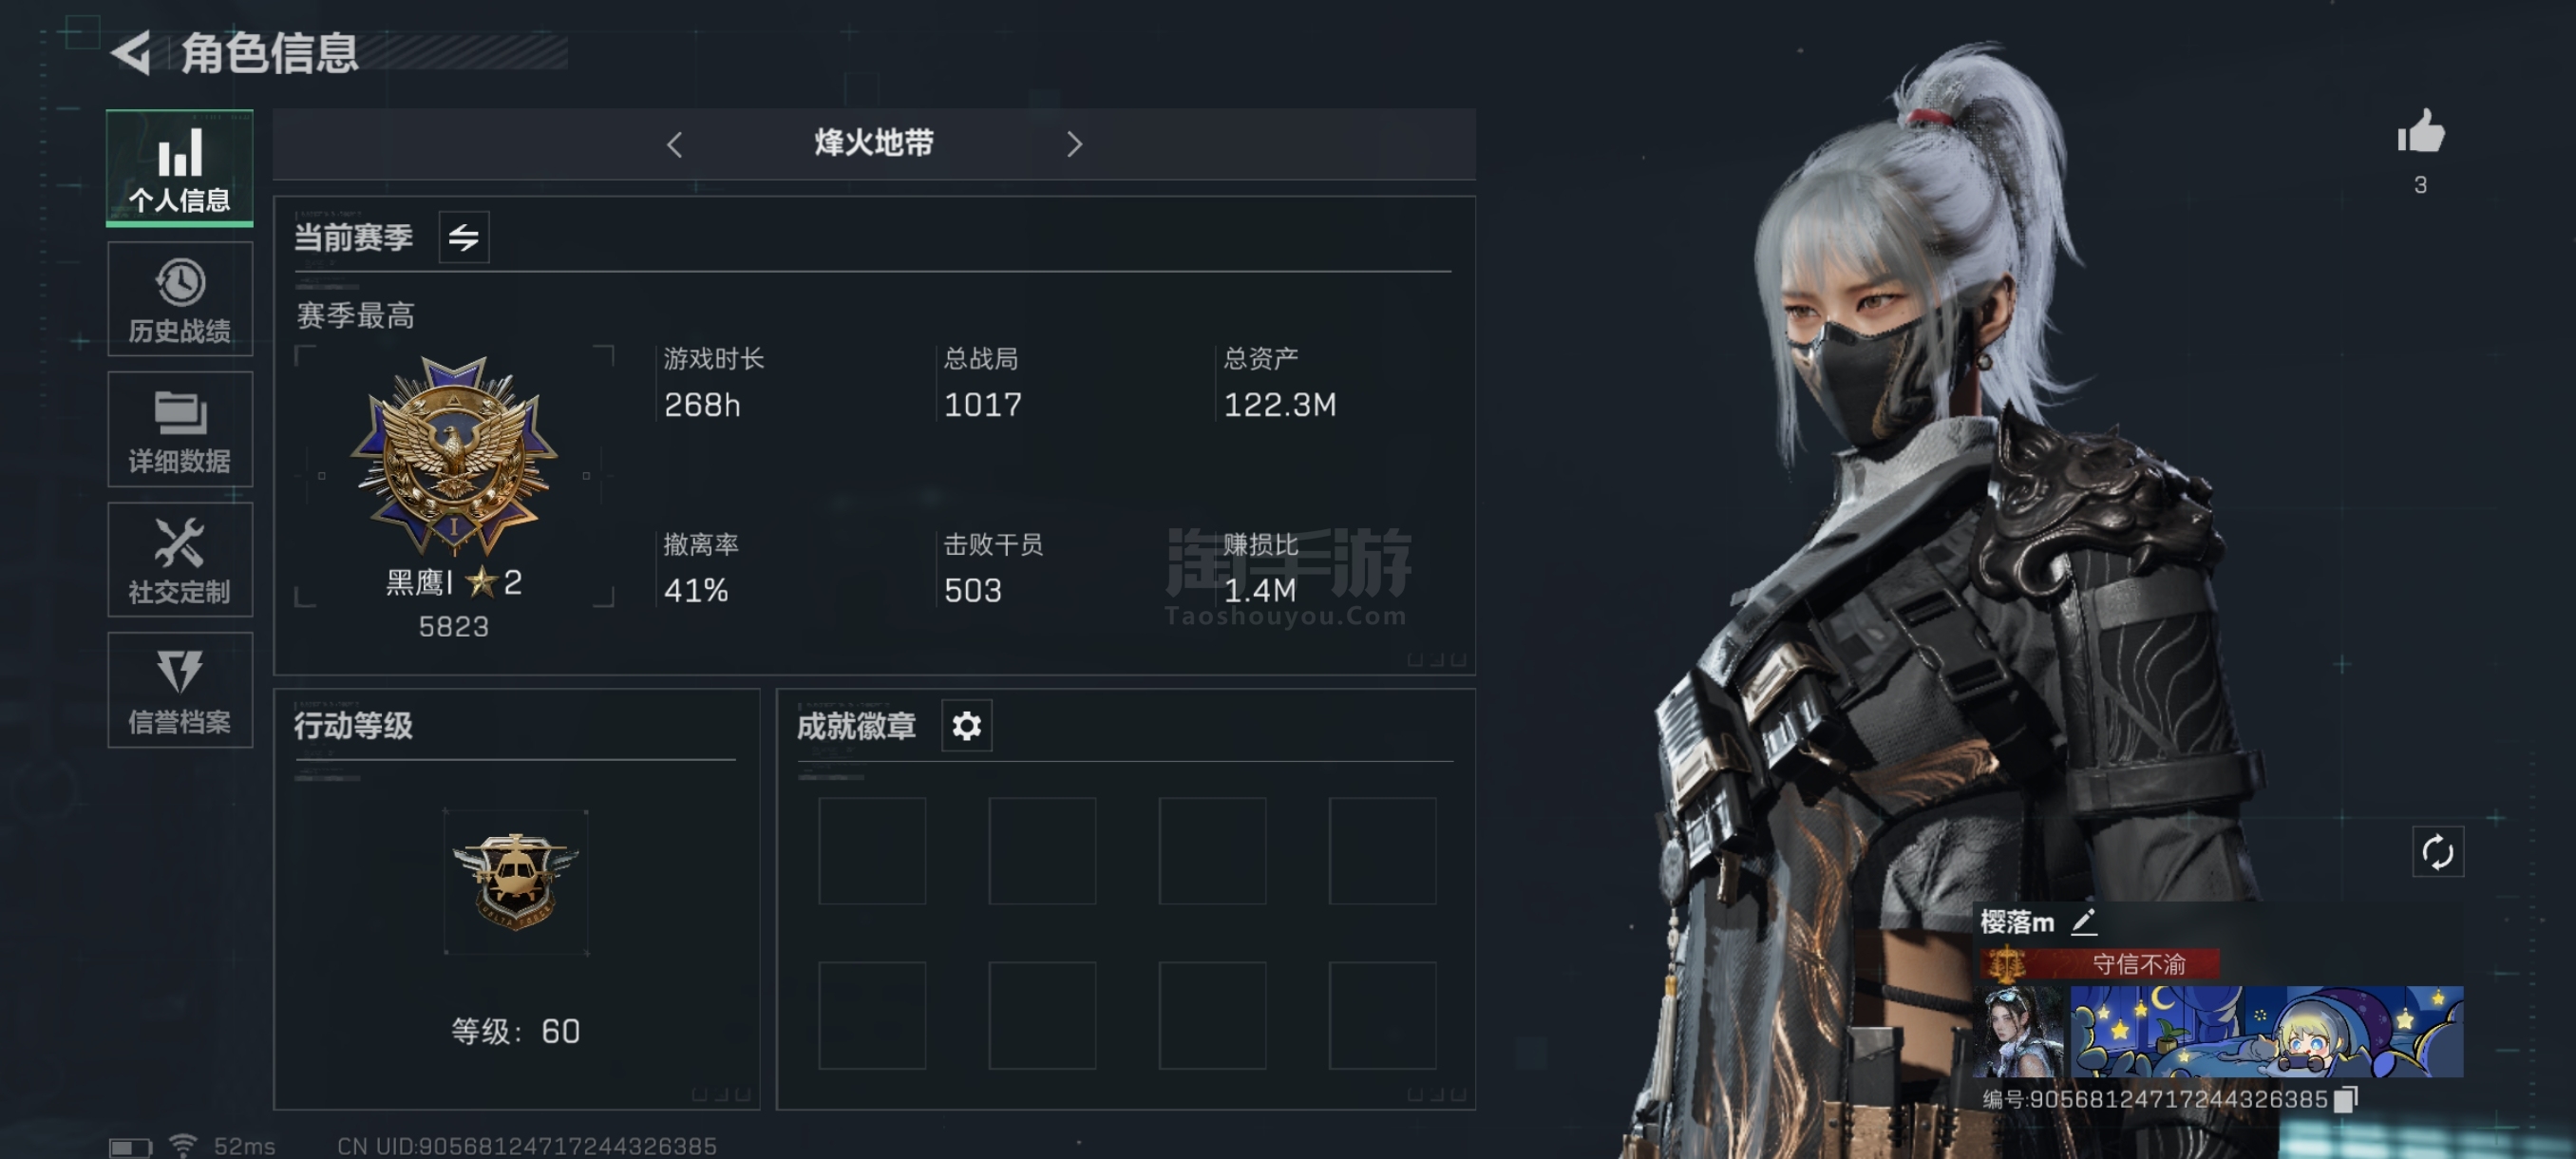Screen dimensions: 2576x1159
Task: View the 黑鹰I season rank emblem
Action: (x=454, y=456)
